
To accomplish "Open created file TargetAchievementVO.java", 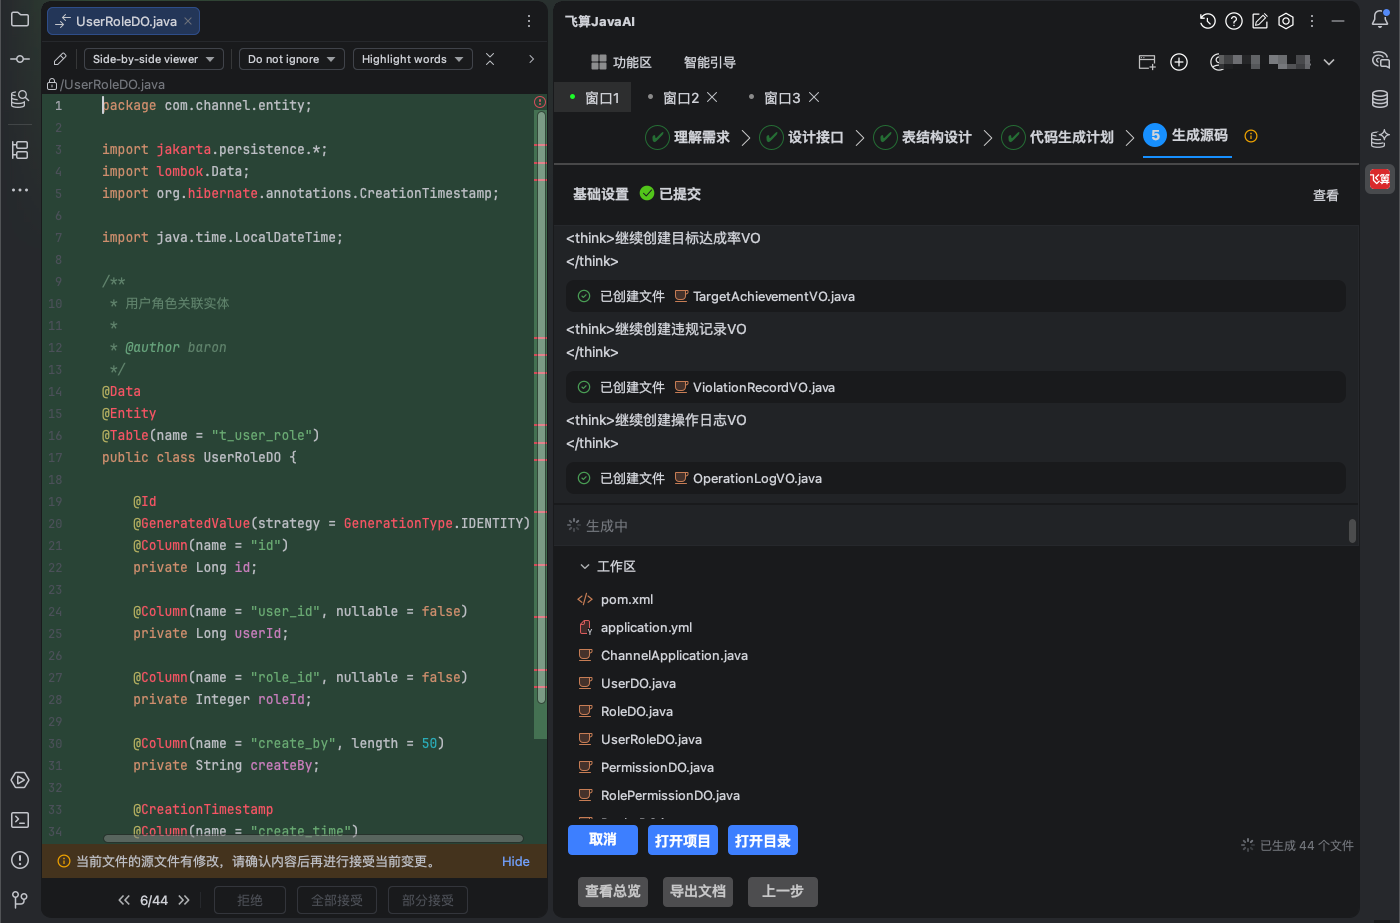I will 774,296.
